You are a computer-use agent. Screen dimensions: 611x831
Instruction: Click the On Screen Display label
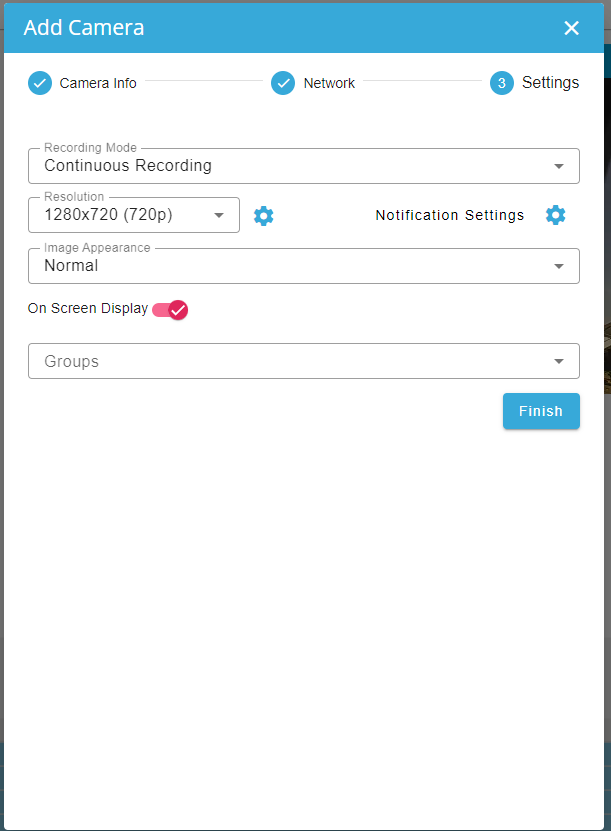88,309
